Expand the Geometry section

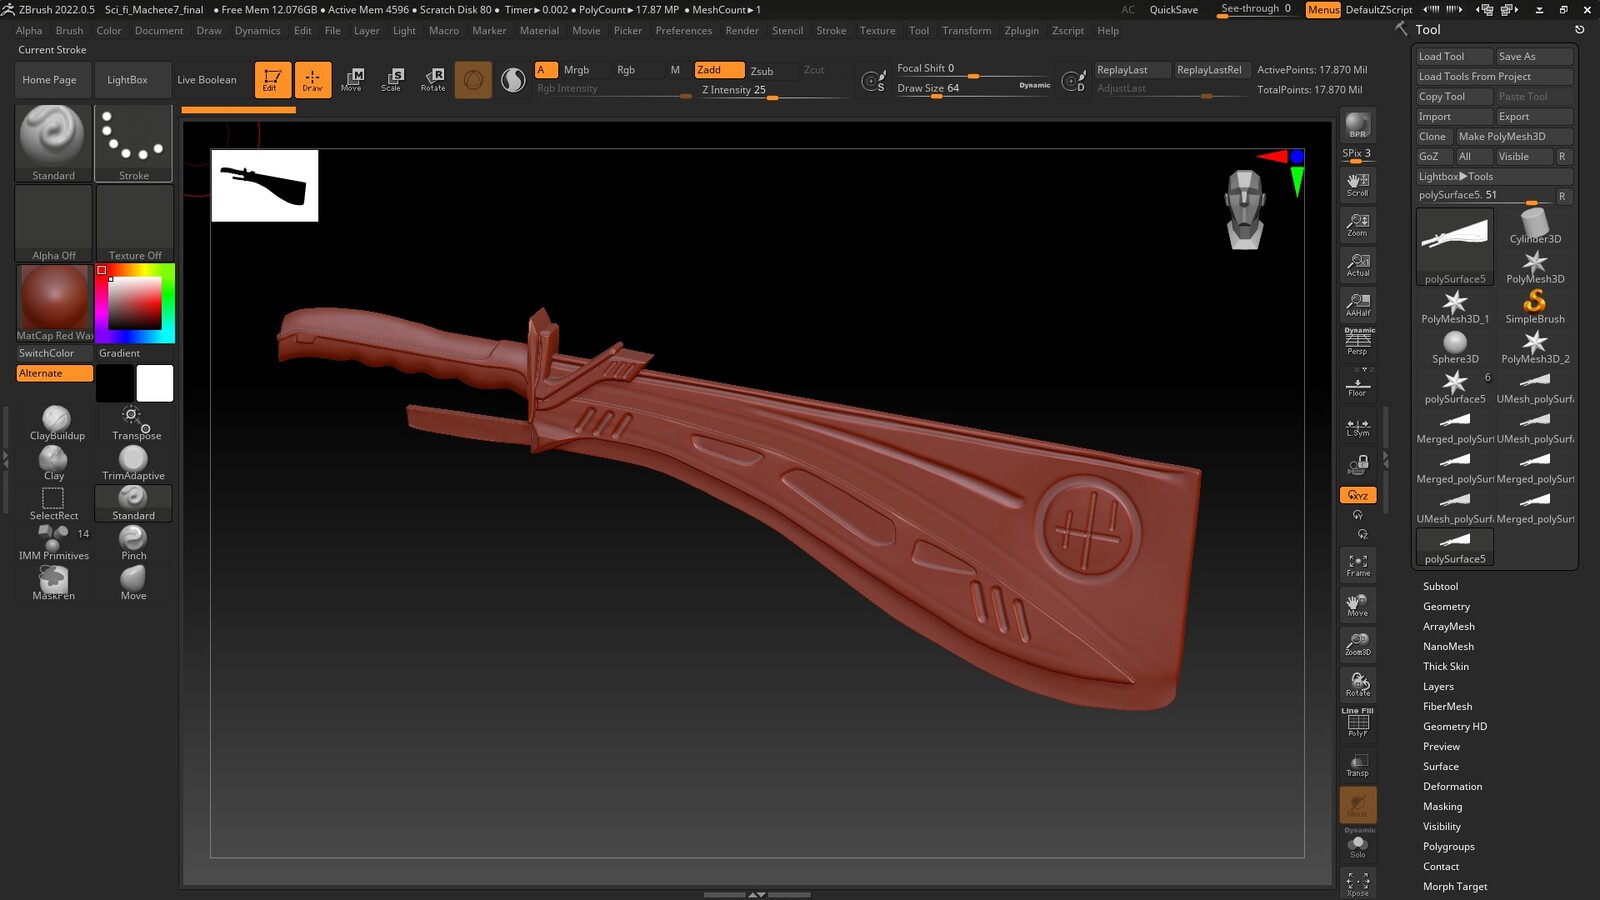(x=1446, y=607)
